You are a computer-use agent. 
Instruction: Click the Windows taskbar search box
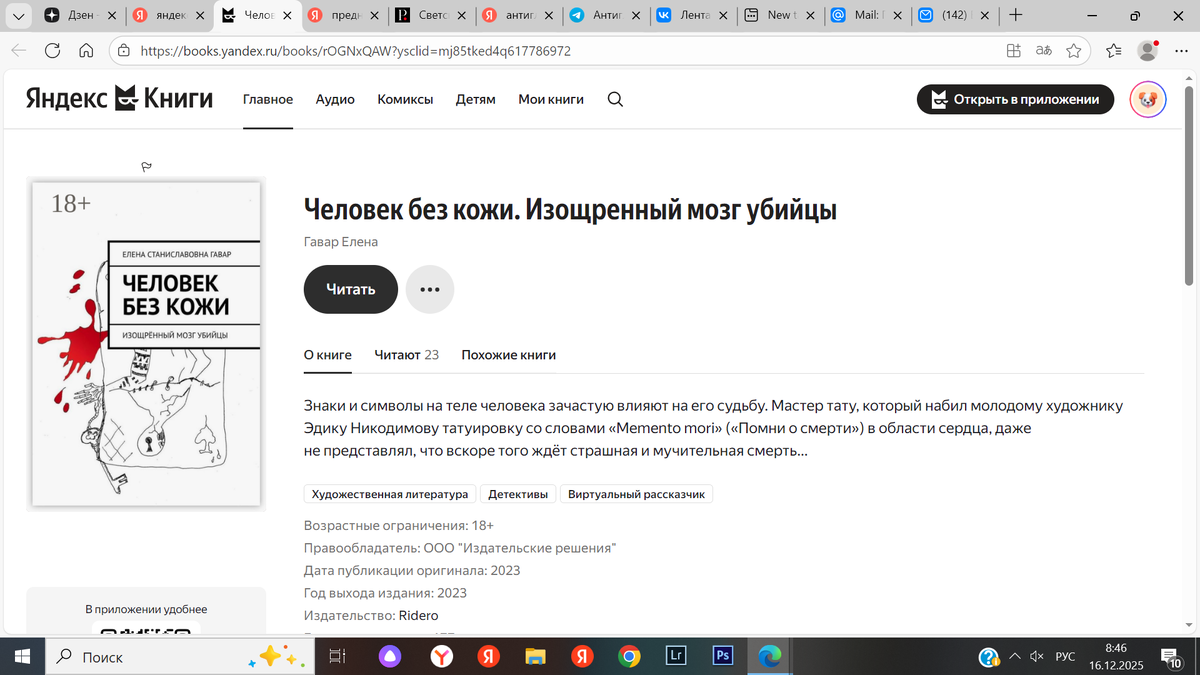pyautogui.click(x=180, y=656)
